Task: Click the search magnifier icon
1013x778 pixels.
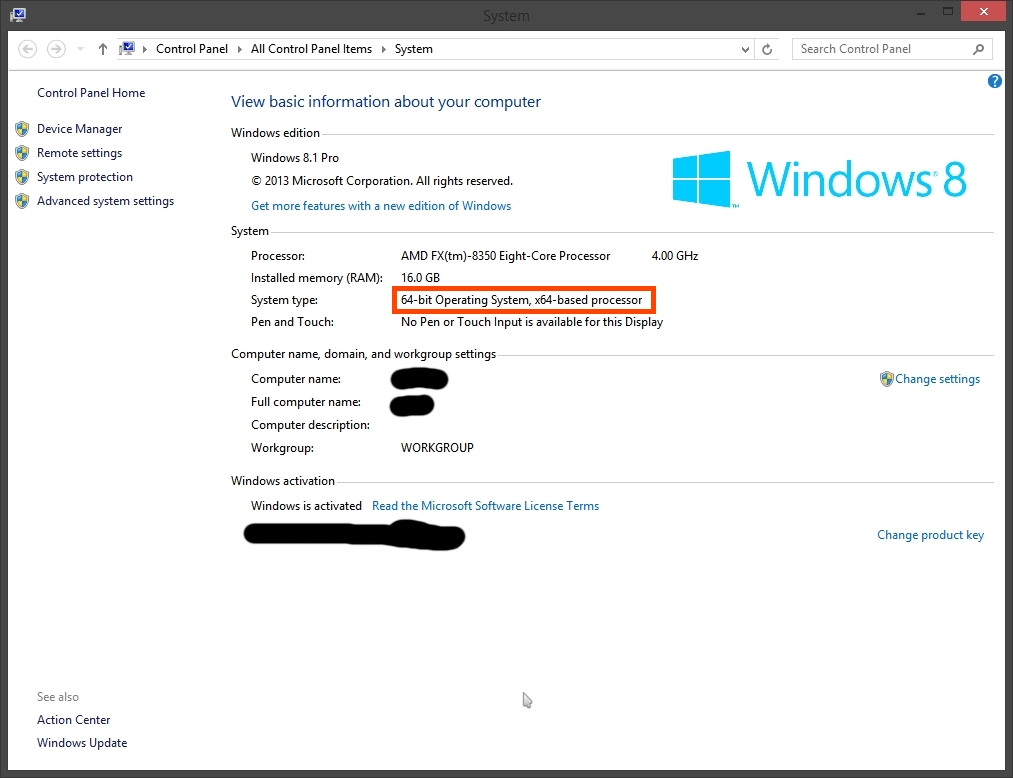Action: coord(979,49)
